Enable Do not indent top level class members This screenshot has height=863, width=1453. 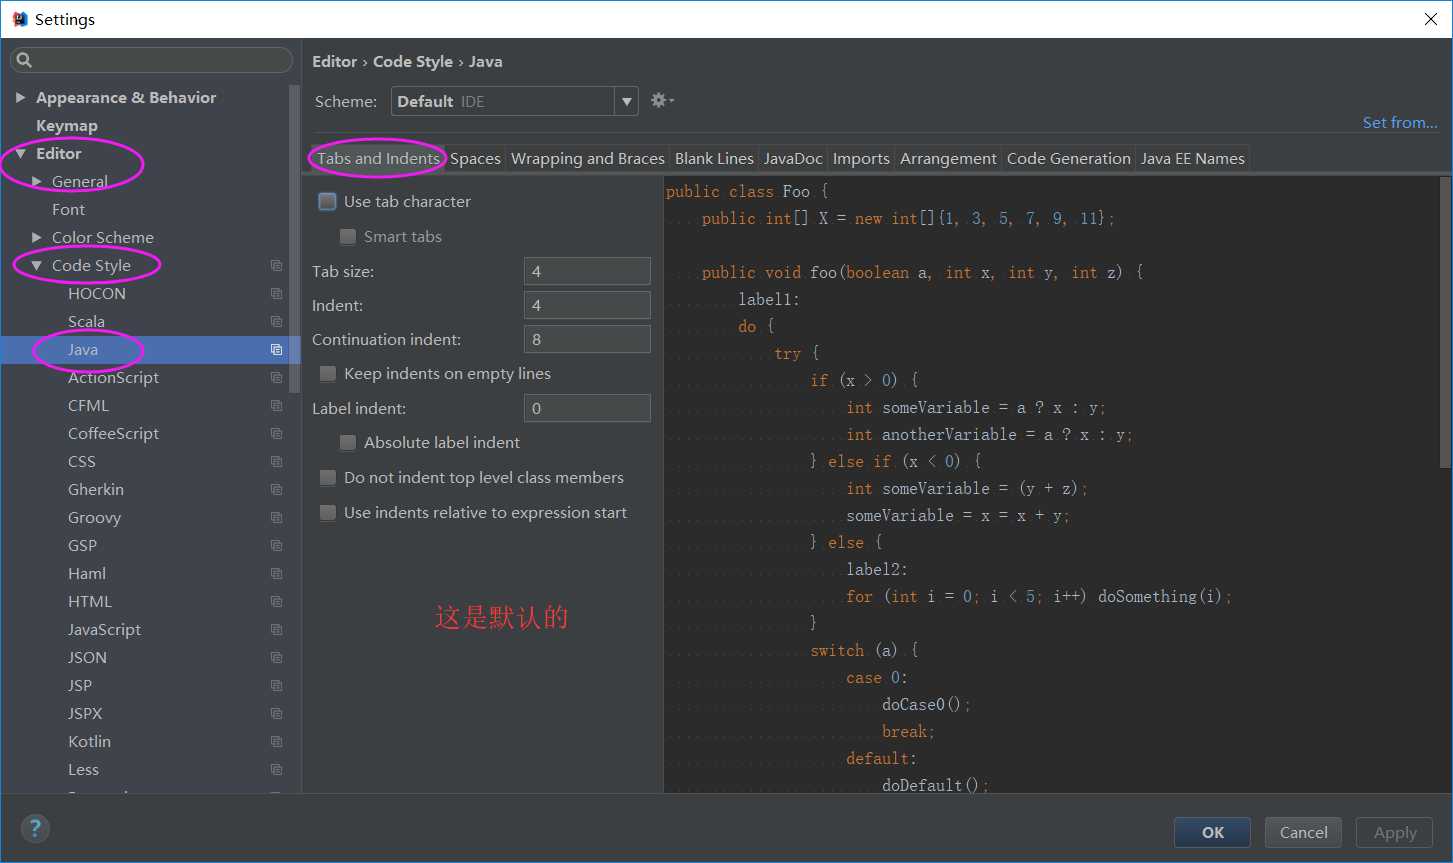pyautogui.click(x=327, y=478)
